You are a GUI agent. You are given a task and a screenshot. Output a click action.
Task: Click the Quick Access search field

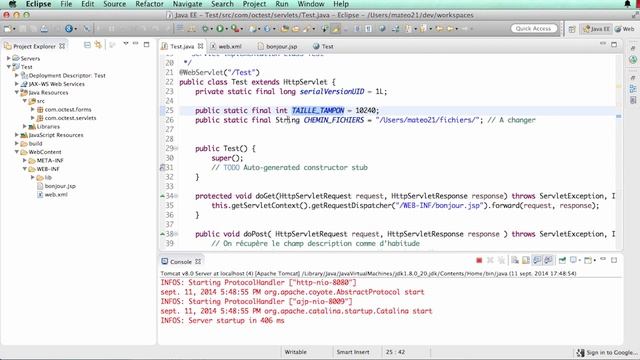click(534, 29)
